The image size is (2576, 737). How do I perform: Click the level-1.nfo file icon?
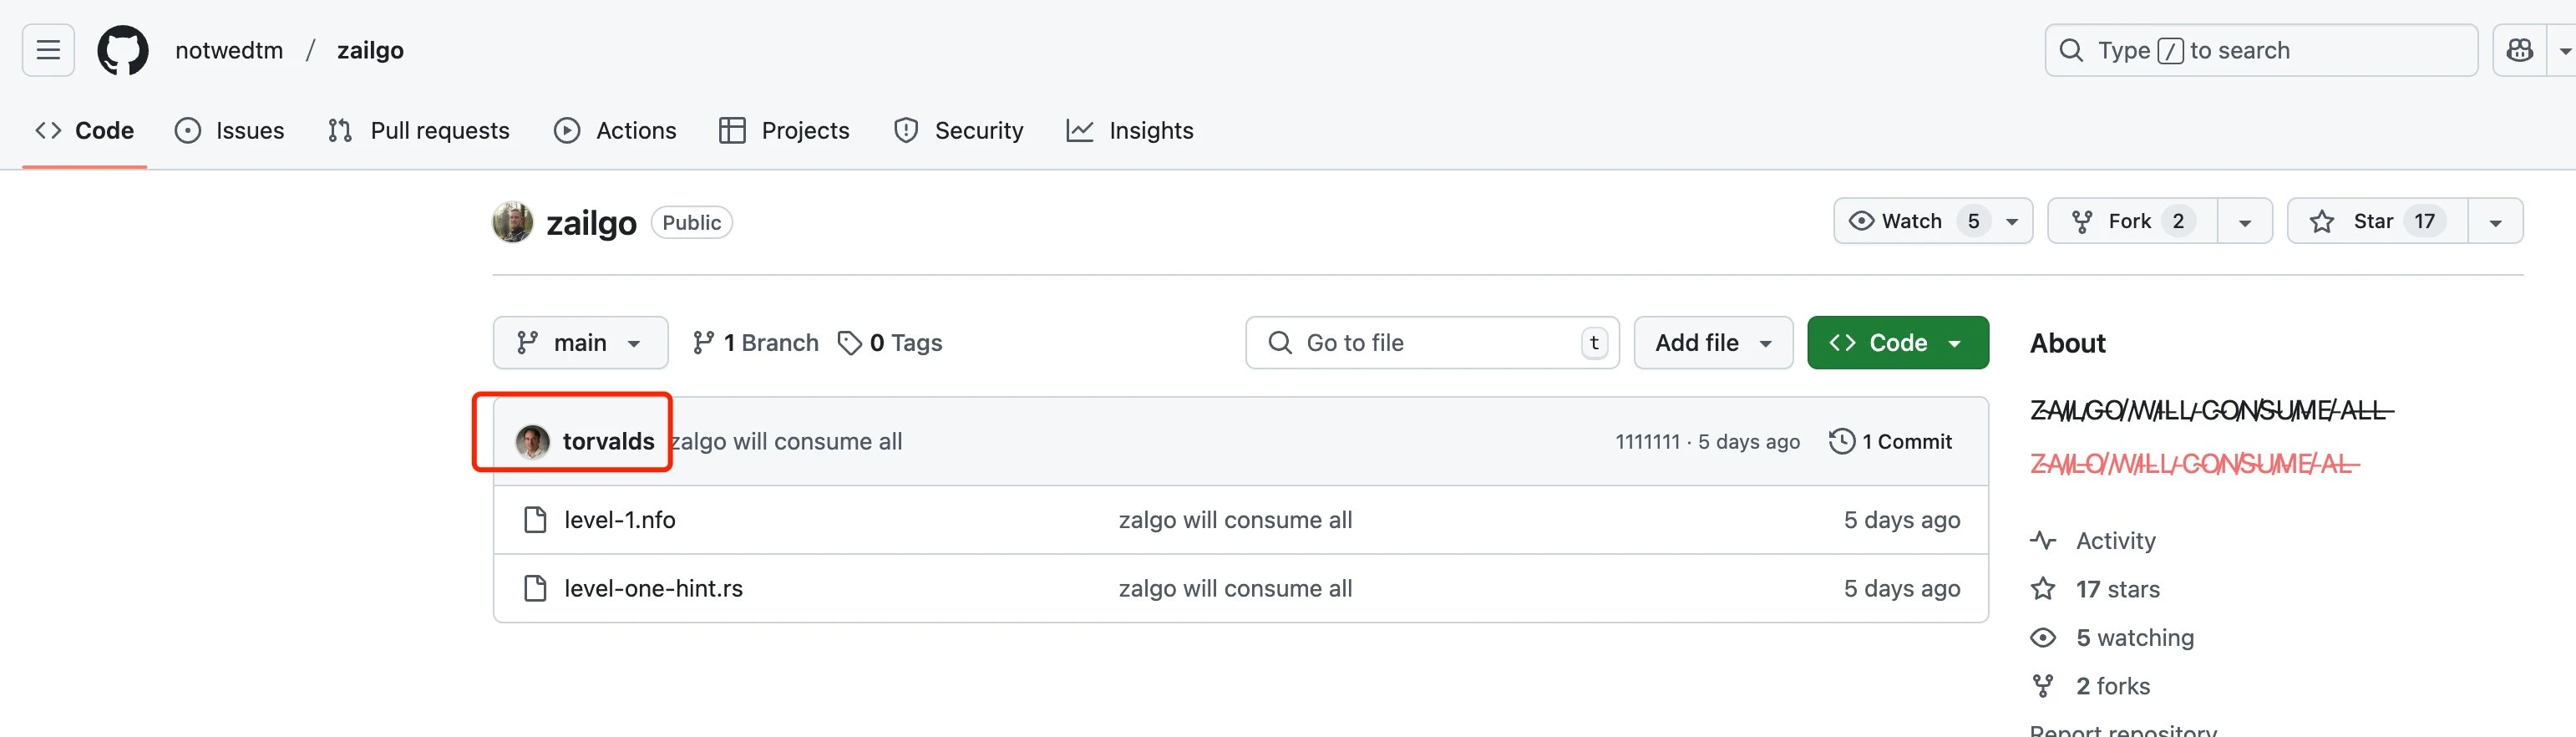(535, 520)
